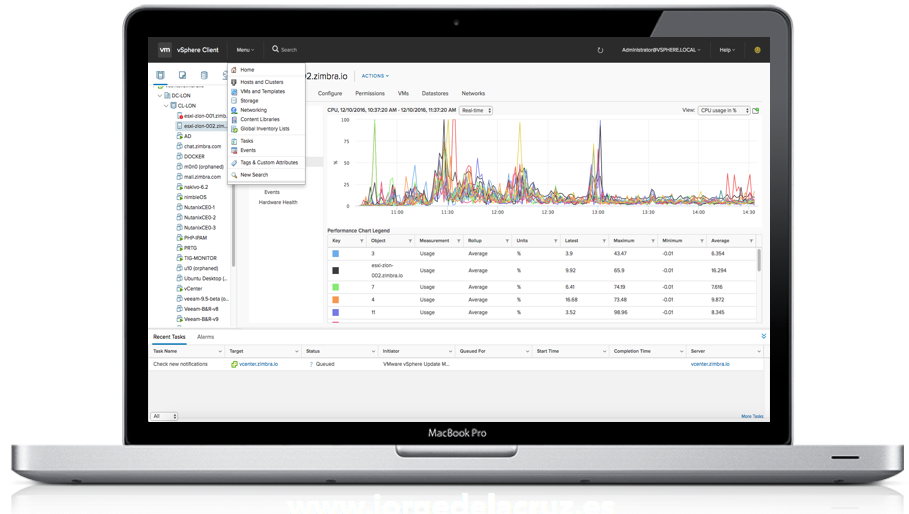
Task: Open the Hosts and Clusters inventory tab icon
Action: click(161, 75)
